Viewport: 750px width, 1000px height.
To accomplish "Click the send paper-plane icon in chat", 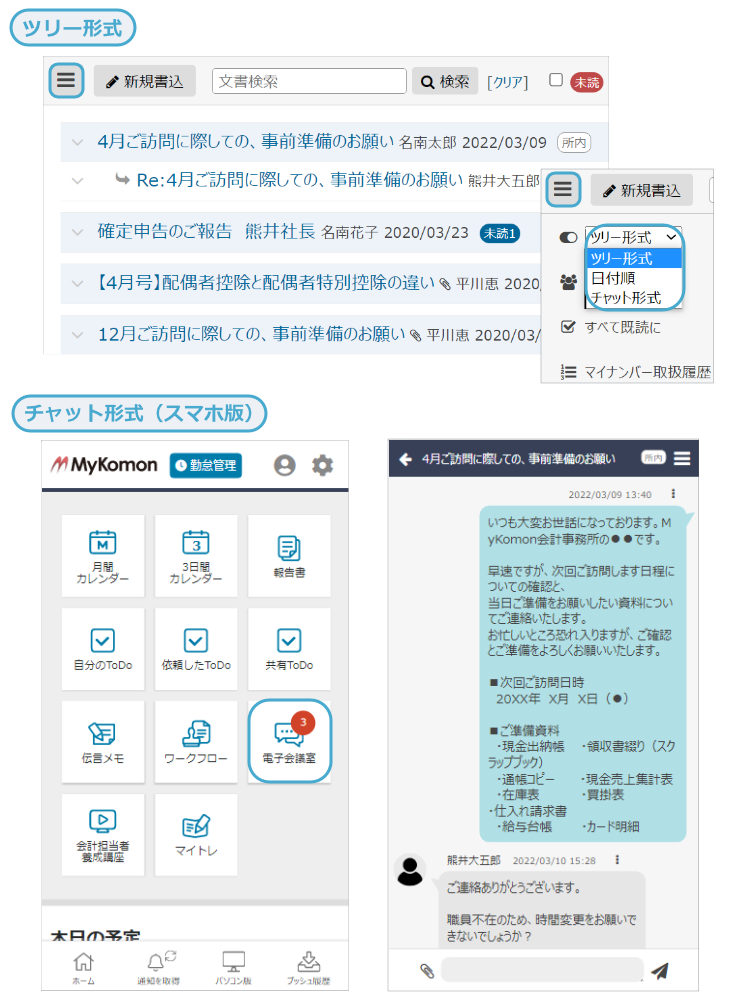I will 659,970.
